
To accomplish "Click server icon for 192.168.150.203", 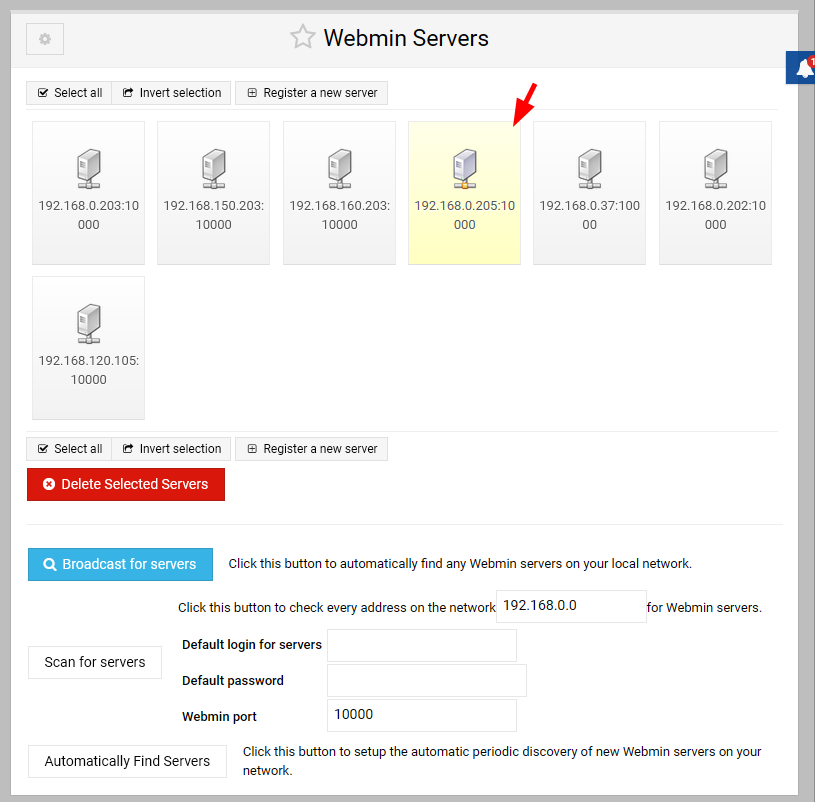I will tap(214, 168).
